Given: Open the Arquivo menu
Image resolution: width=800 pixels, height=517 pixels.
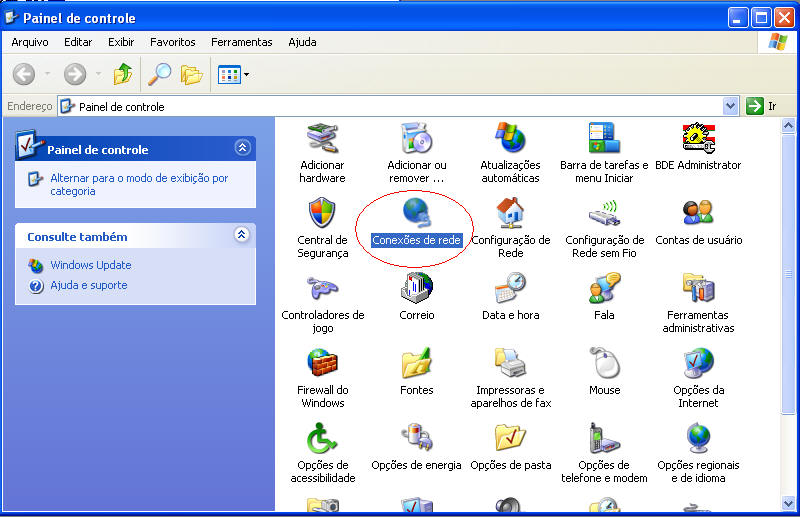Looking at the screenshot, I should (x=30, y=42).
